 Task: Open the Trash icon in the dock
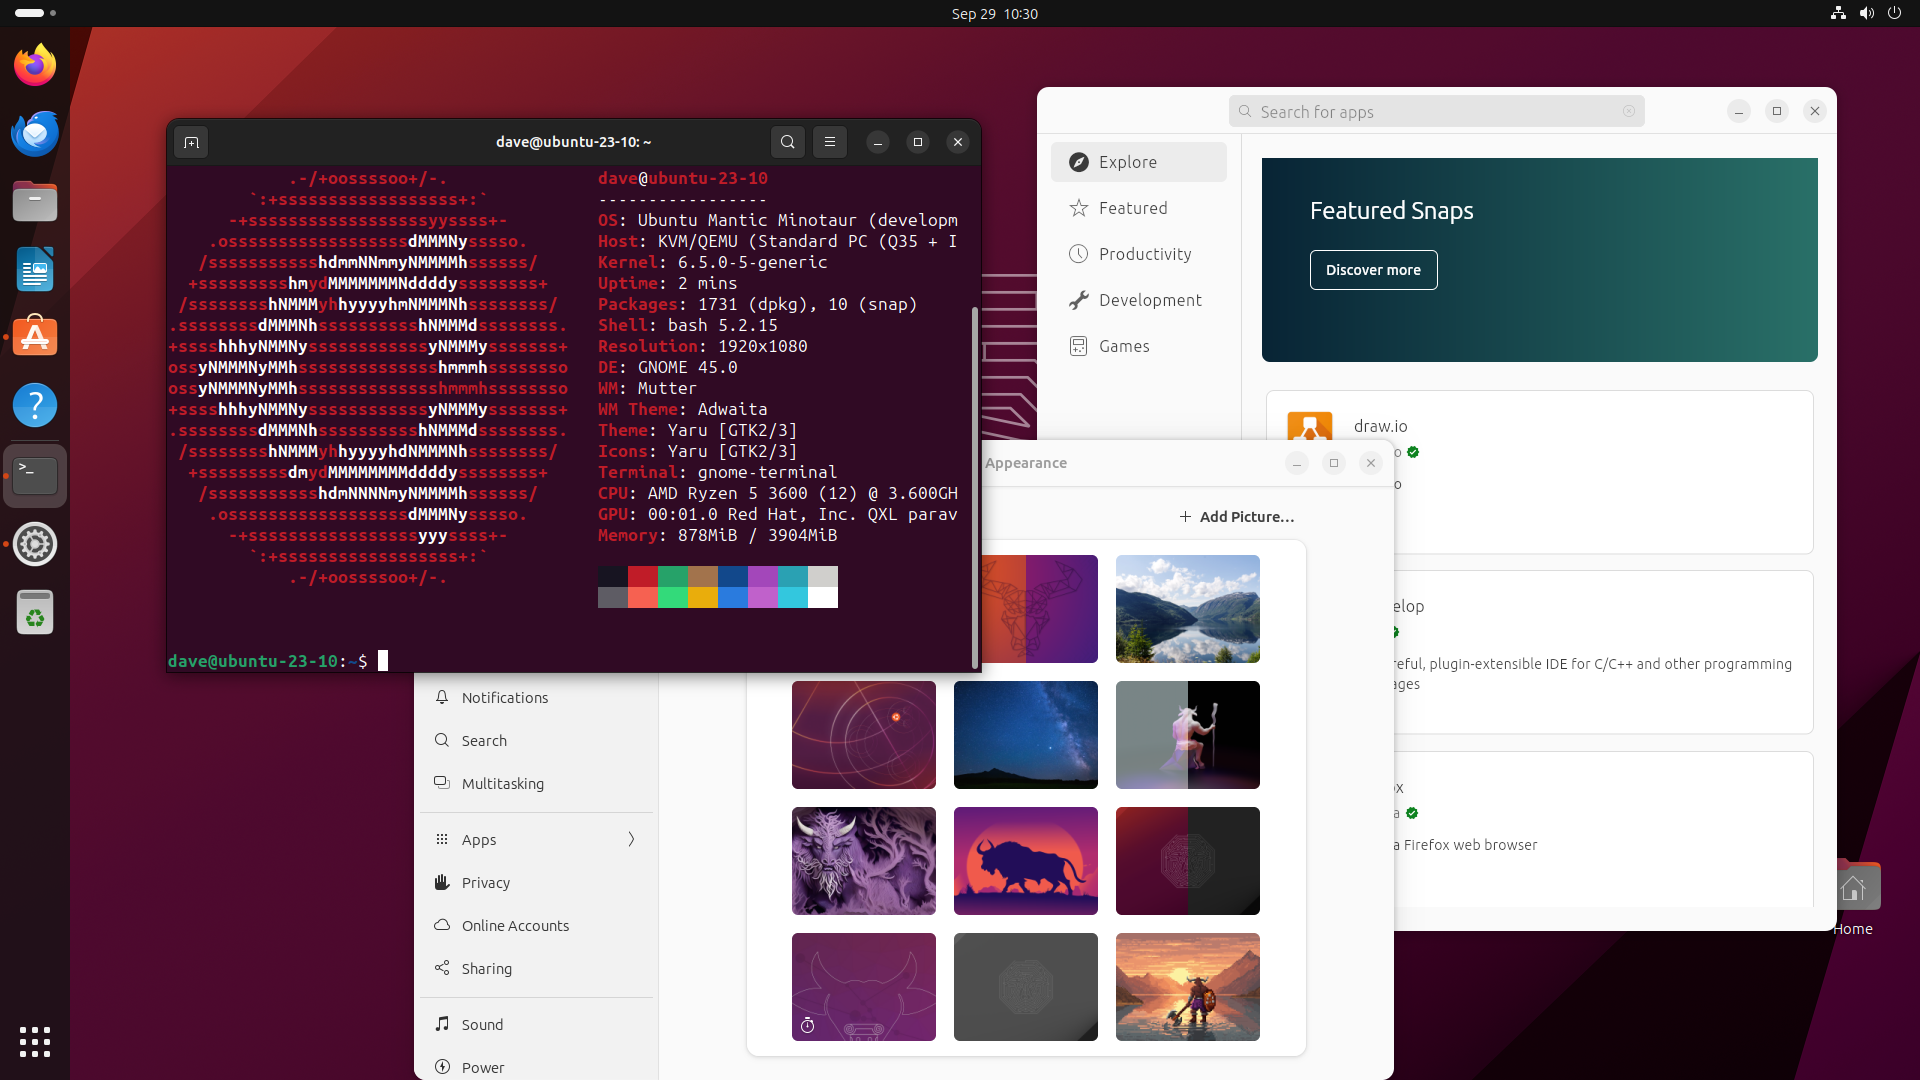[35, 612]
